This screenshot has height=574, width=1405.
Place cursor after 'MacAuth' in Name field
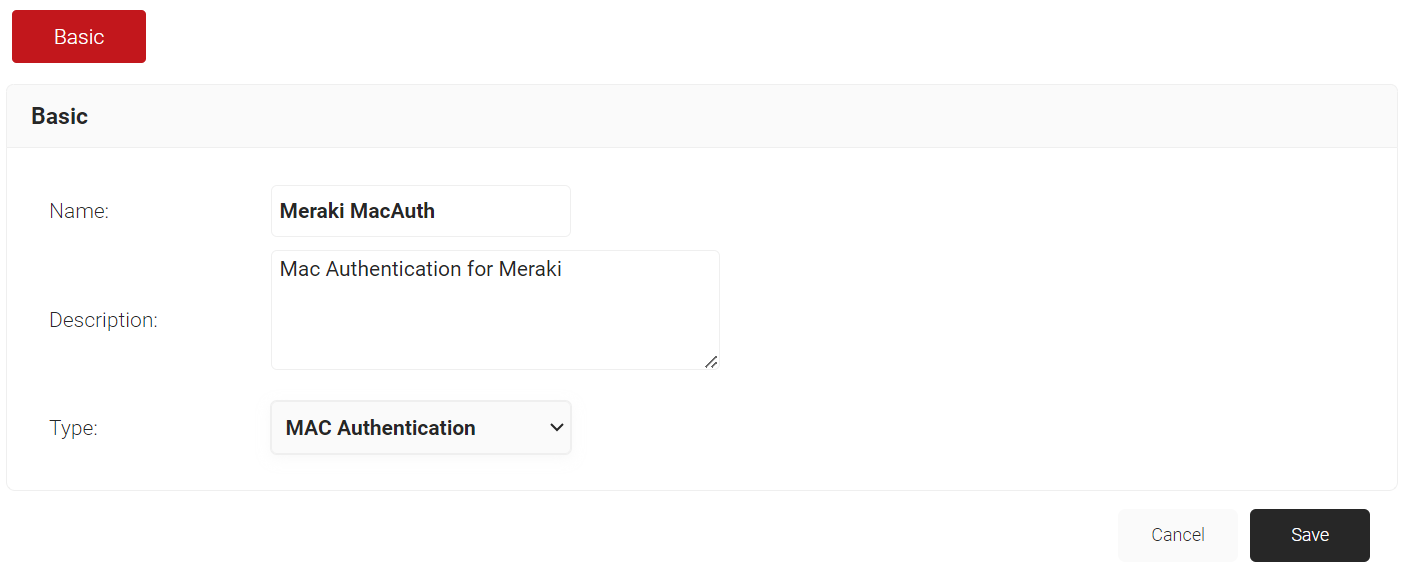(437, 211)
